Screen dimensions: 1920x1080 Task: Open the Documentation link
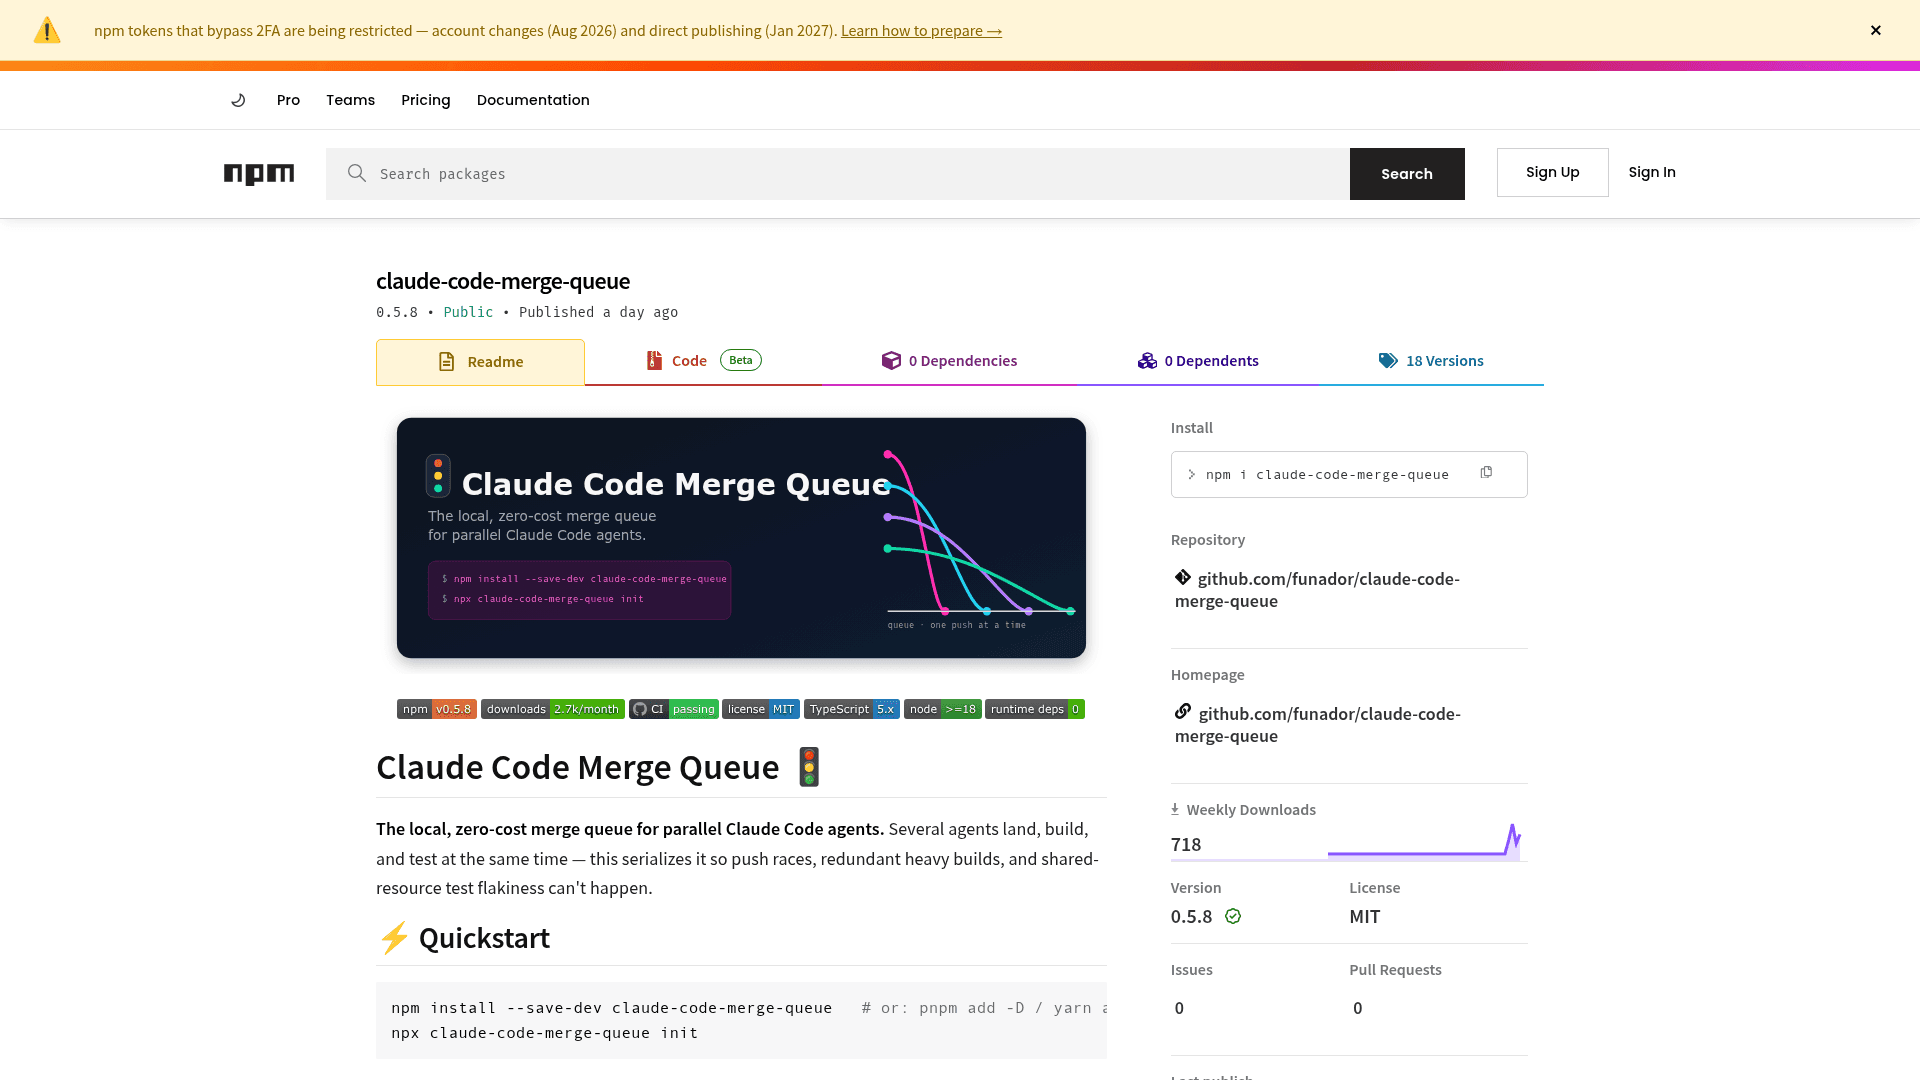tap(533, 100)
